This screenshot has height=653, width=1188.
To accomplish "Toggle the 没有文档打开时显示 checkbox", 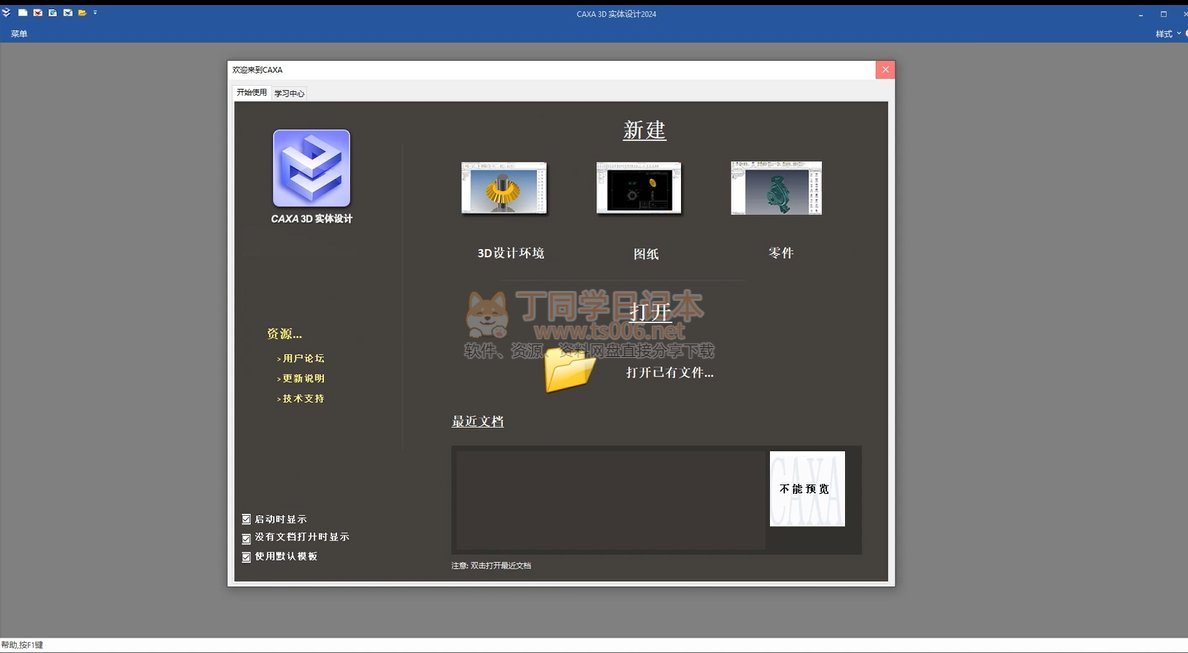I will point(247,538).
